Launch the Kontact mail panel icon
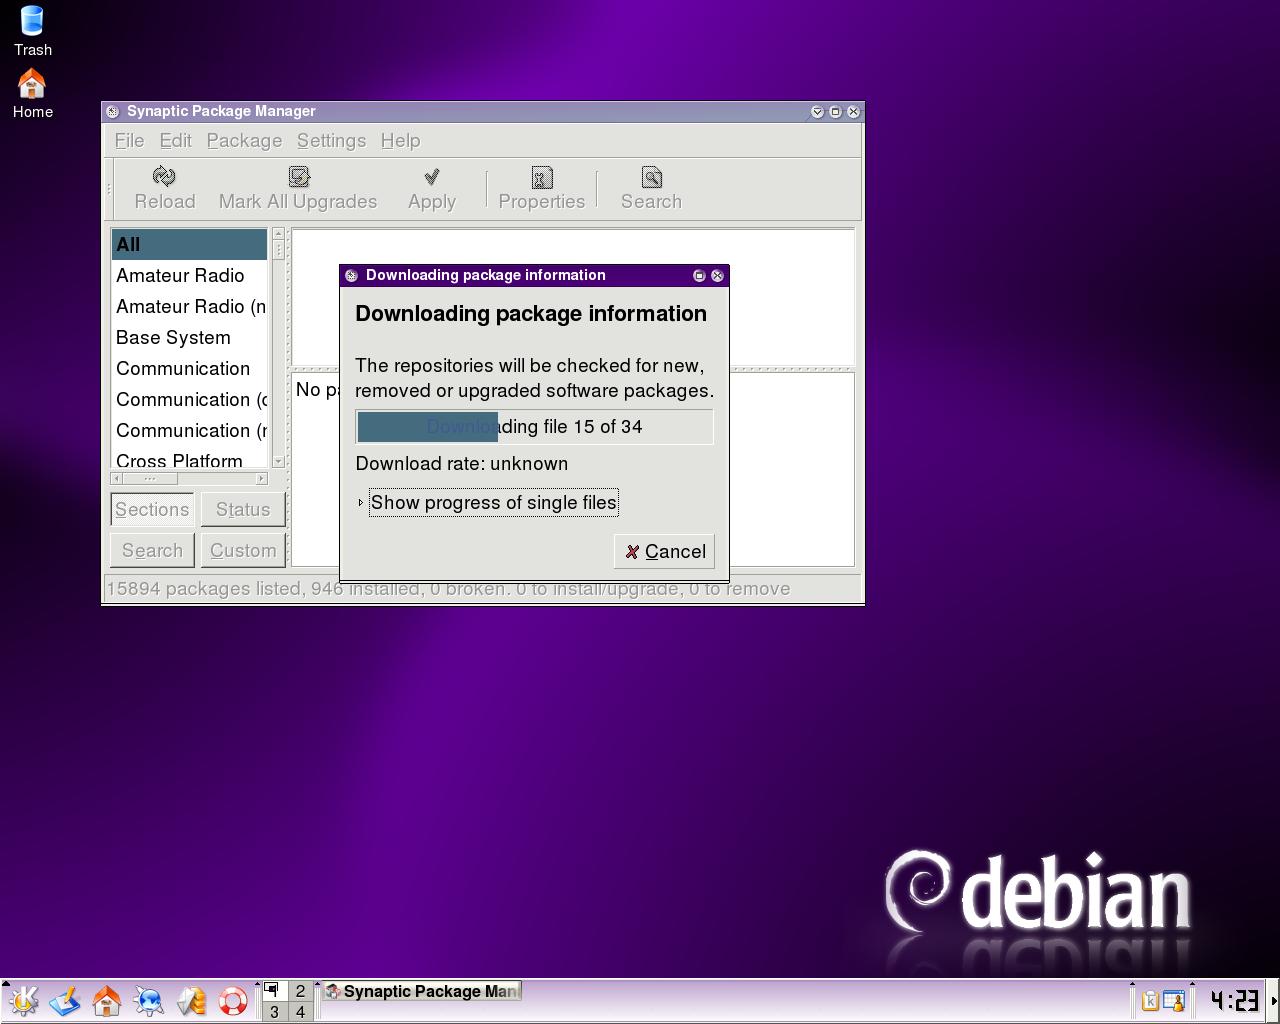Viewport: 1280px width, 1024px height. click(x=191, y=1001)
